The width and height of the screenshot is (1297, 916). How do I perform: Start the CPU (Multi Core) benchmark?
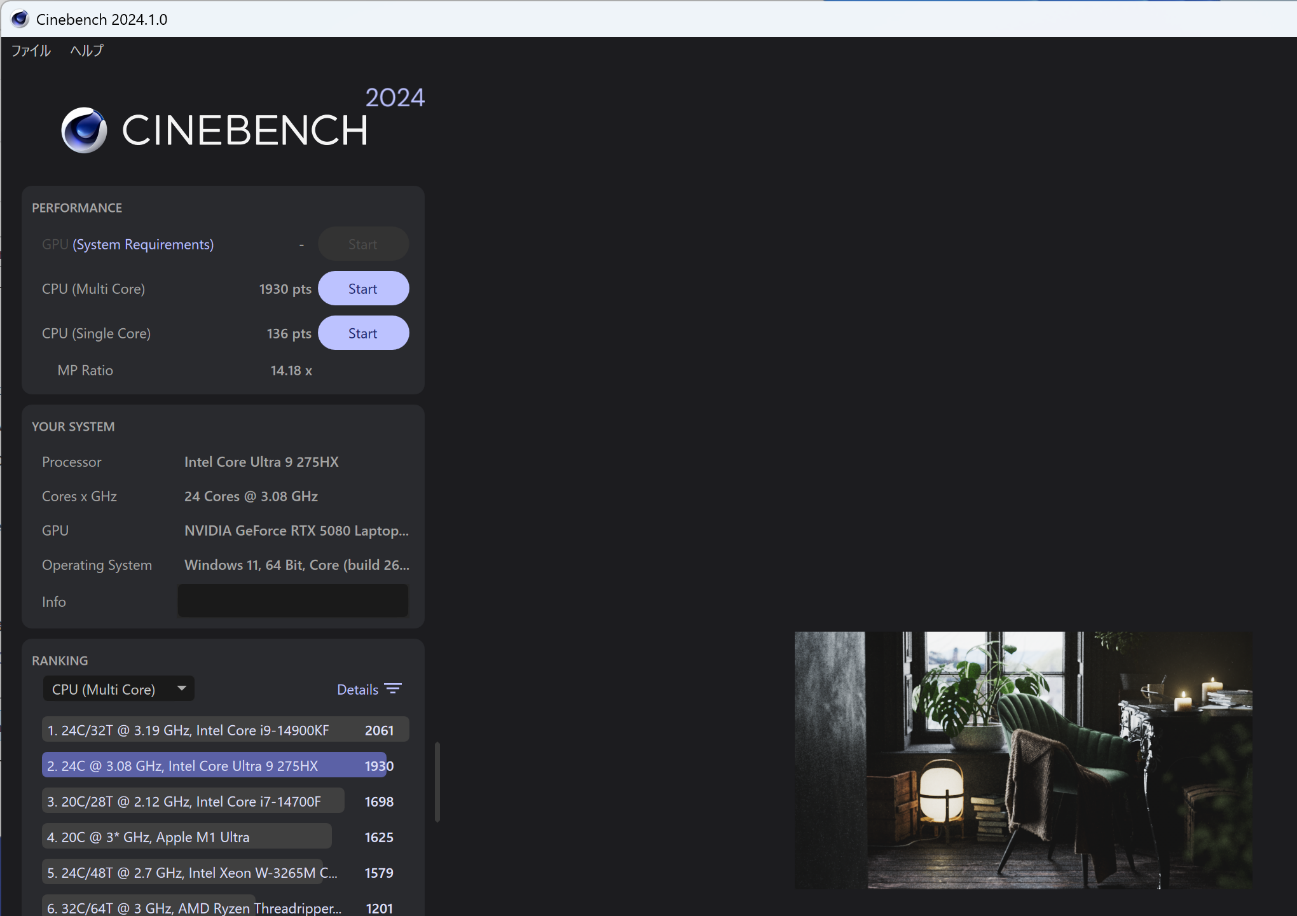363,289
